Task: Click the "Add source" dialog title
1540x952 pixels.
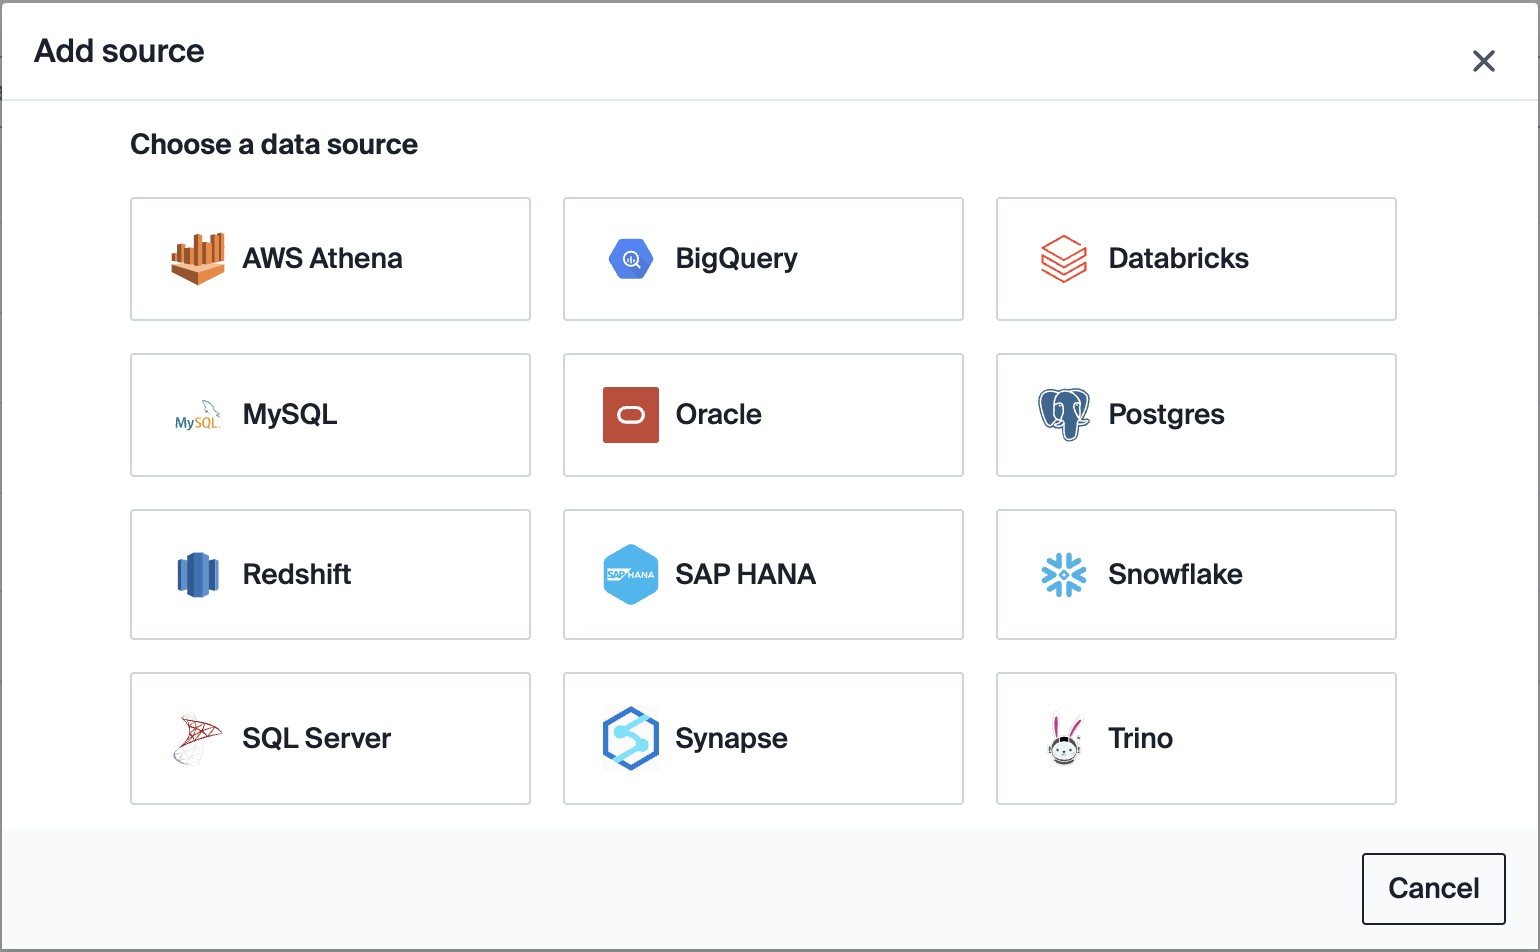Action: pyautogui.click(x=119, y=51)
